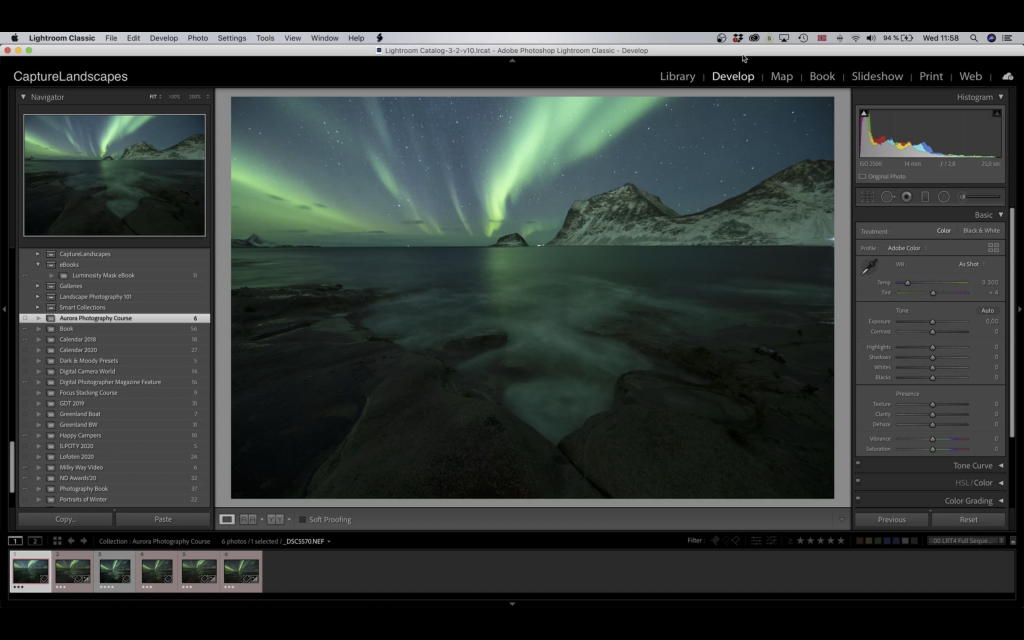Toggle sync checkbox beside Aurora Photography Course
1024x640 pixels.
tap(25, 318)
